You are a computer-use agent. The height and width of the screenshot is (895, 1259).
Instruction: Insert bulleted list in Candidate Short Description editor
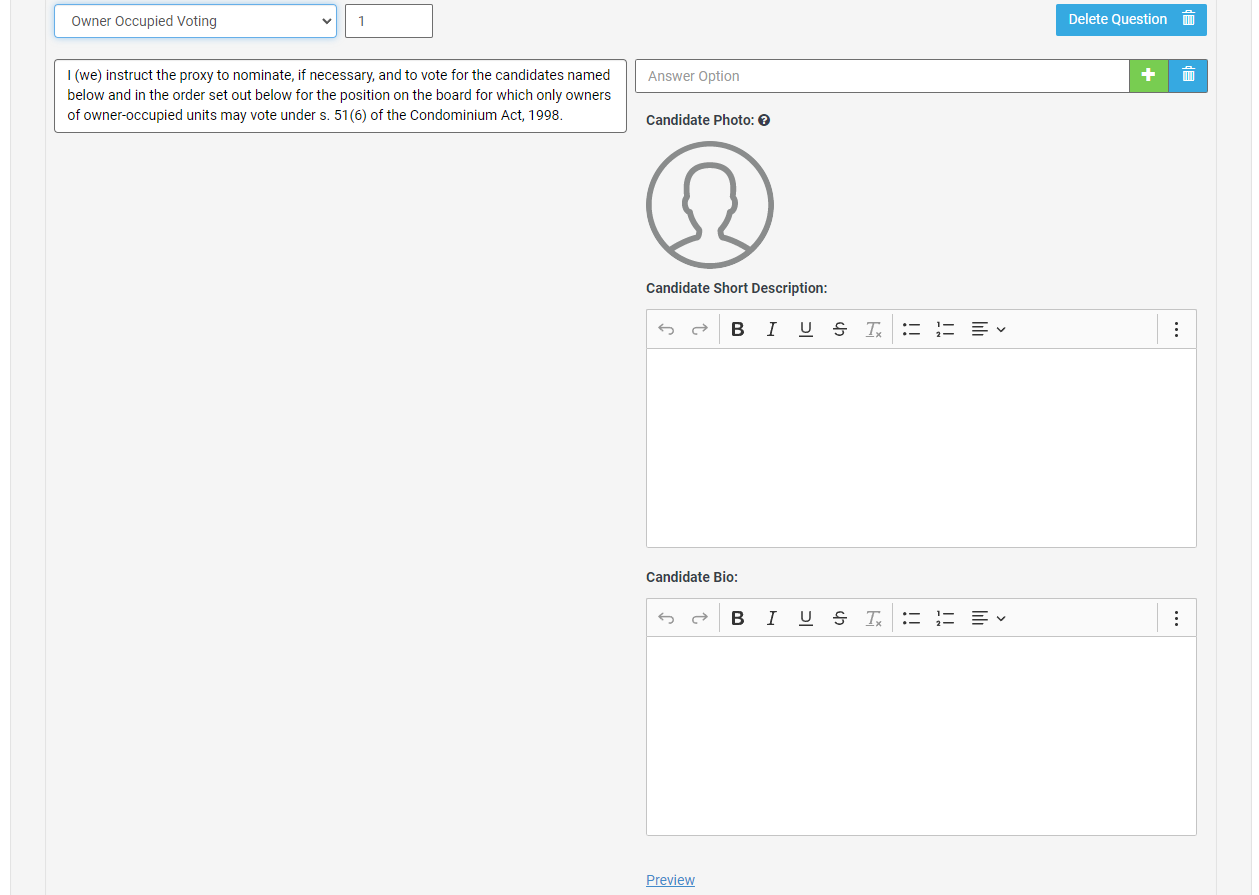point(911,329)
